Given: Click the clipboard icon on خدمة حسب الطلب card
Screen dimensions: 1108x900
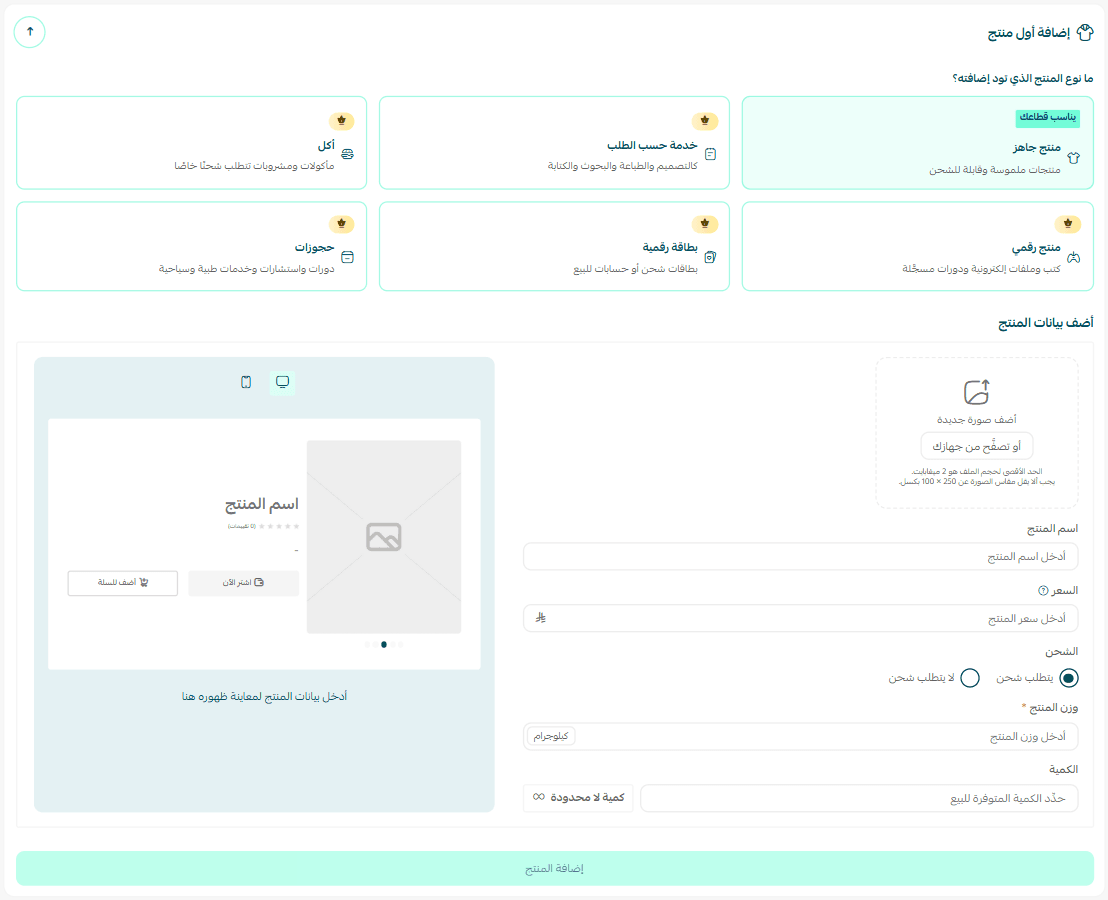Looking at the screenshot, I should coord(710,154).
